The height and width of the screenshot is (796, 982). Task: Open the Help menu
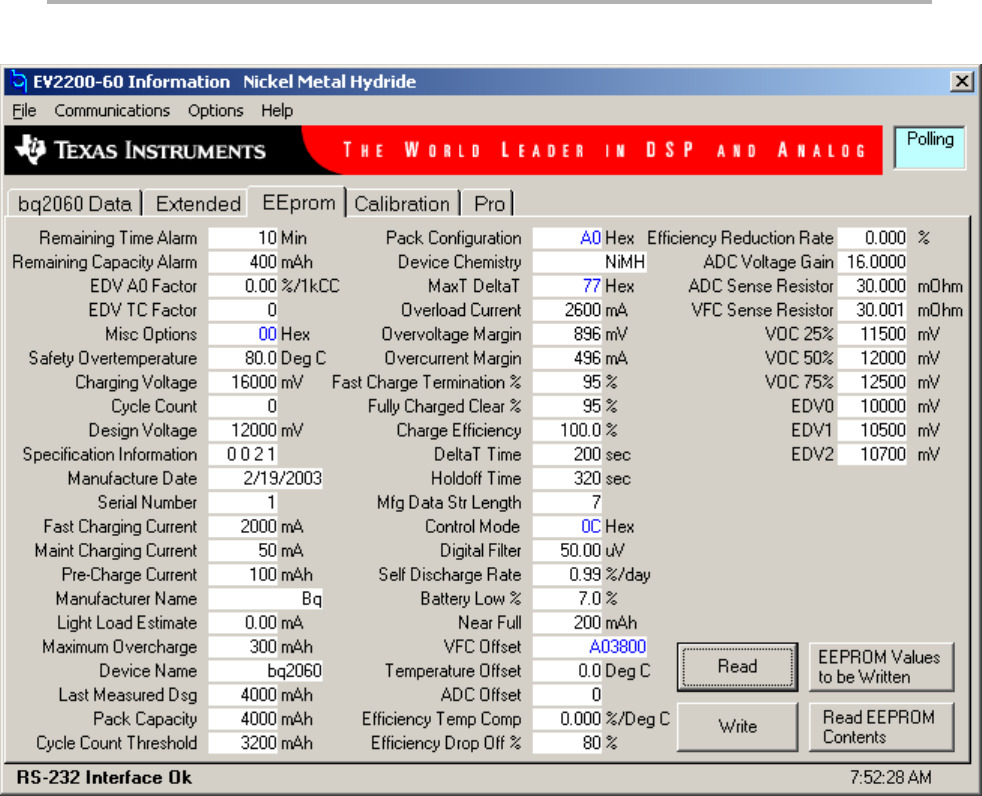coord(277,111)
